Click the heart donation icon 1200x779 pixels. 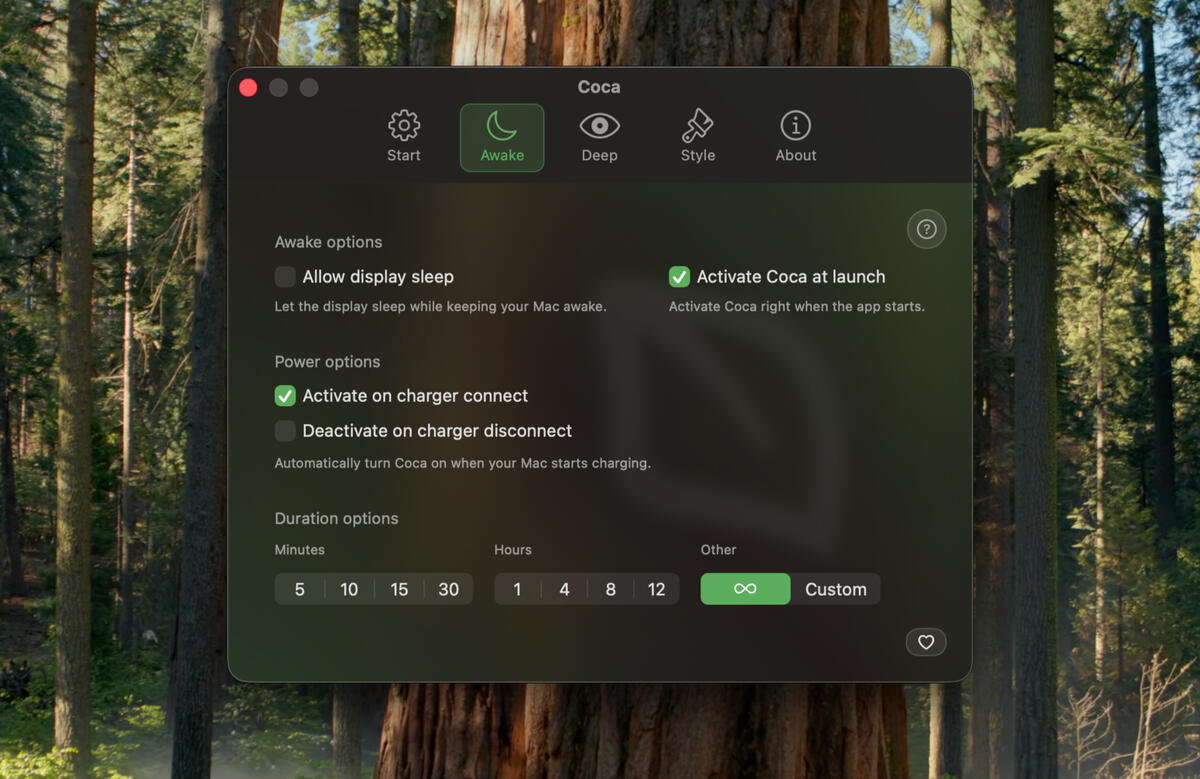click(925, 642)
